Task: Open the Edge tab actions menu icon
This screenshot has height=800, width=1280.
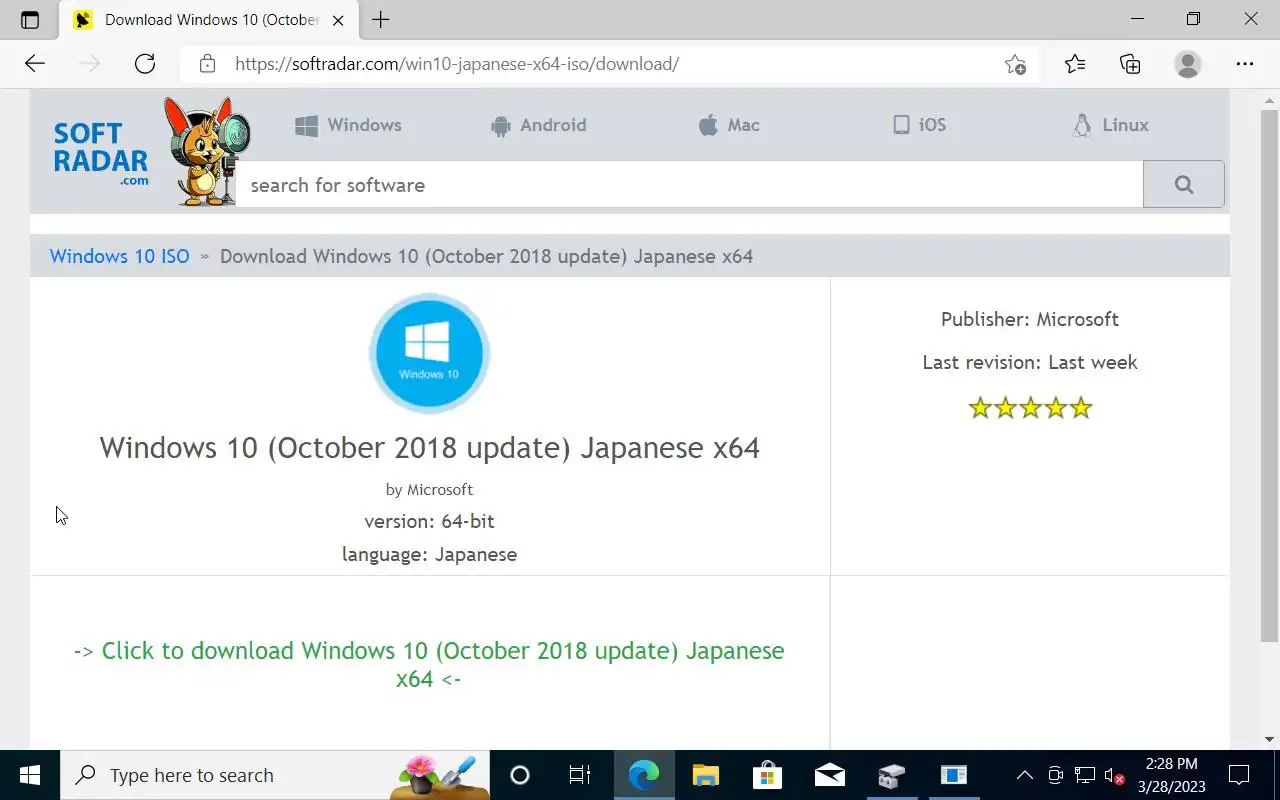Action: pos(30,20)
